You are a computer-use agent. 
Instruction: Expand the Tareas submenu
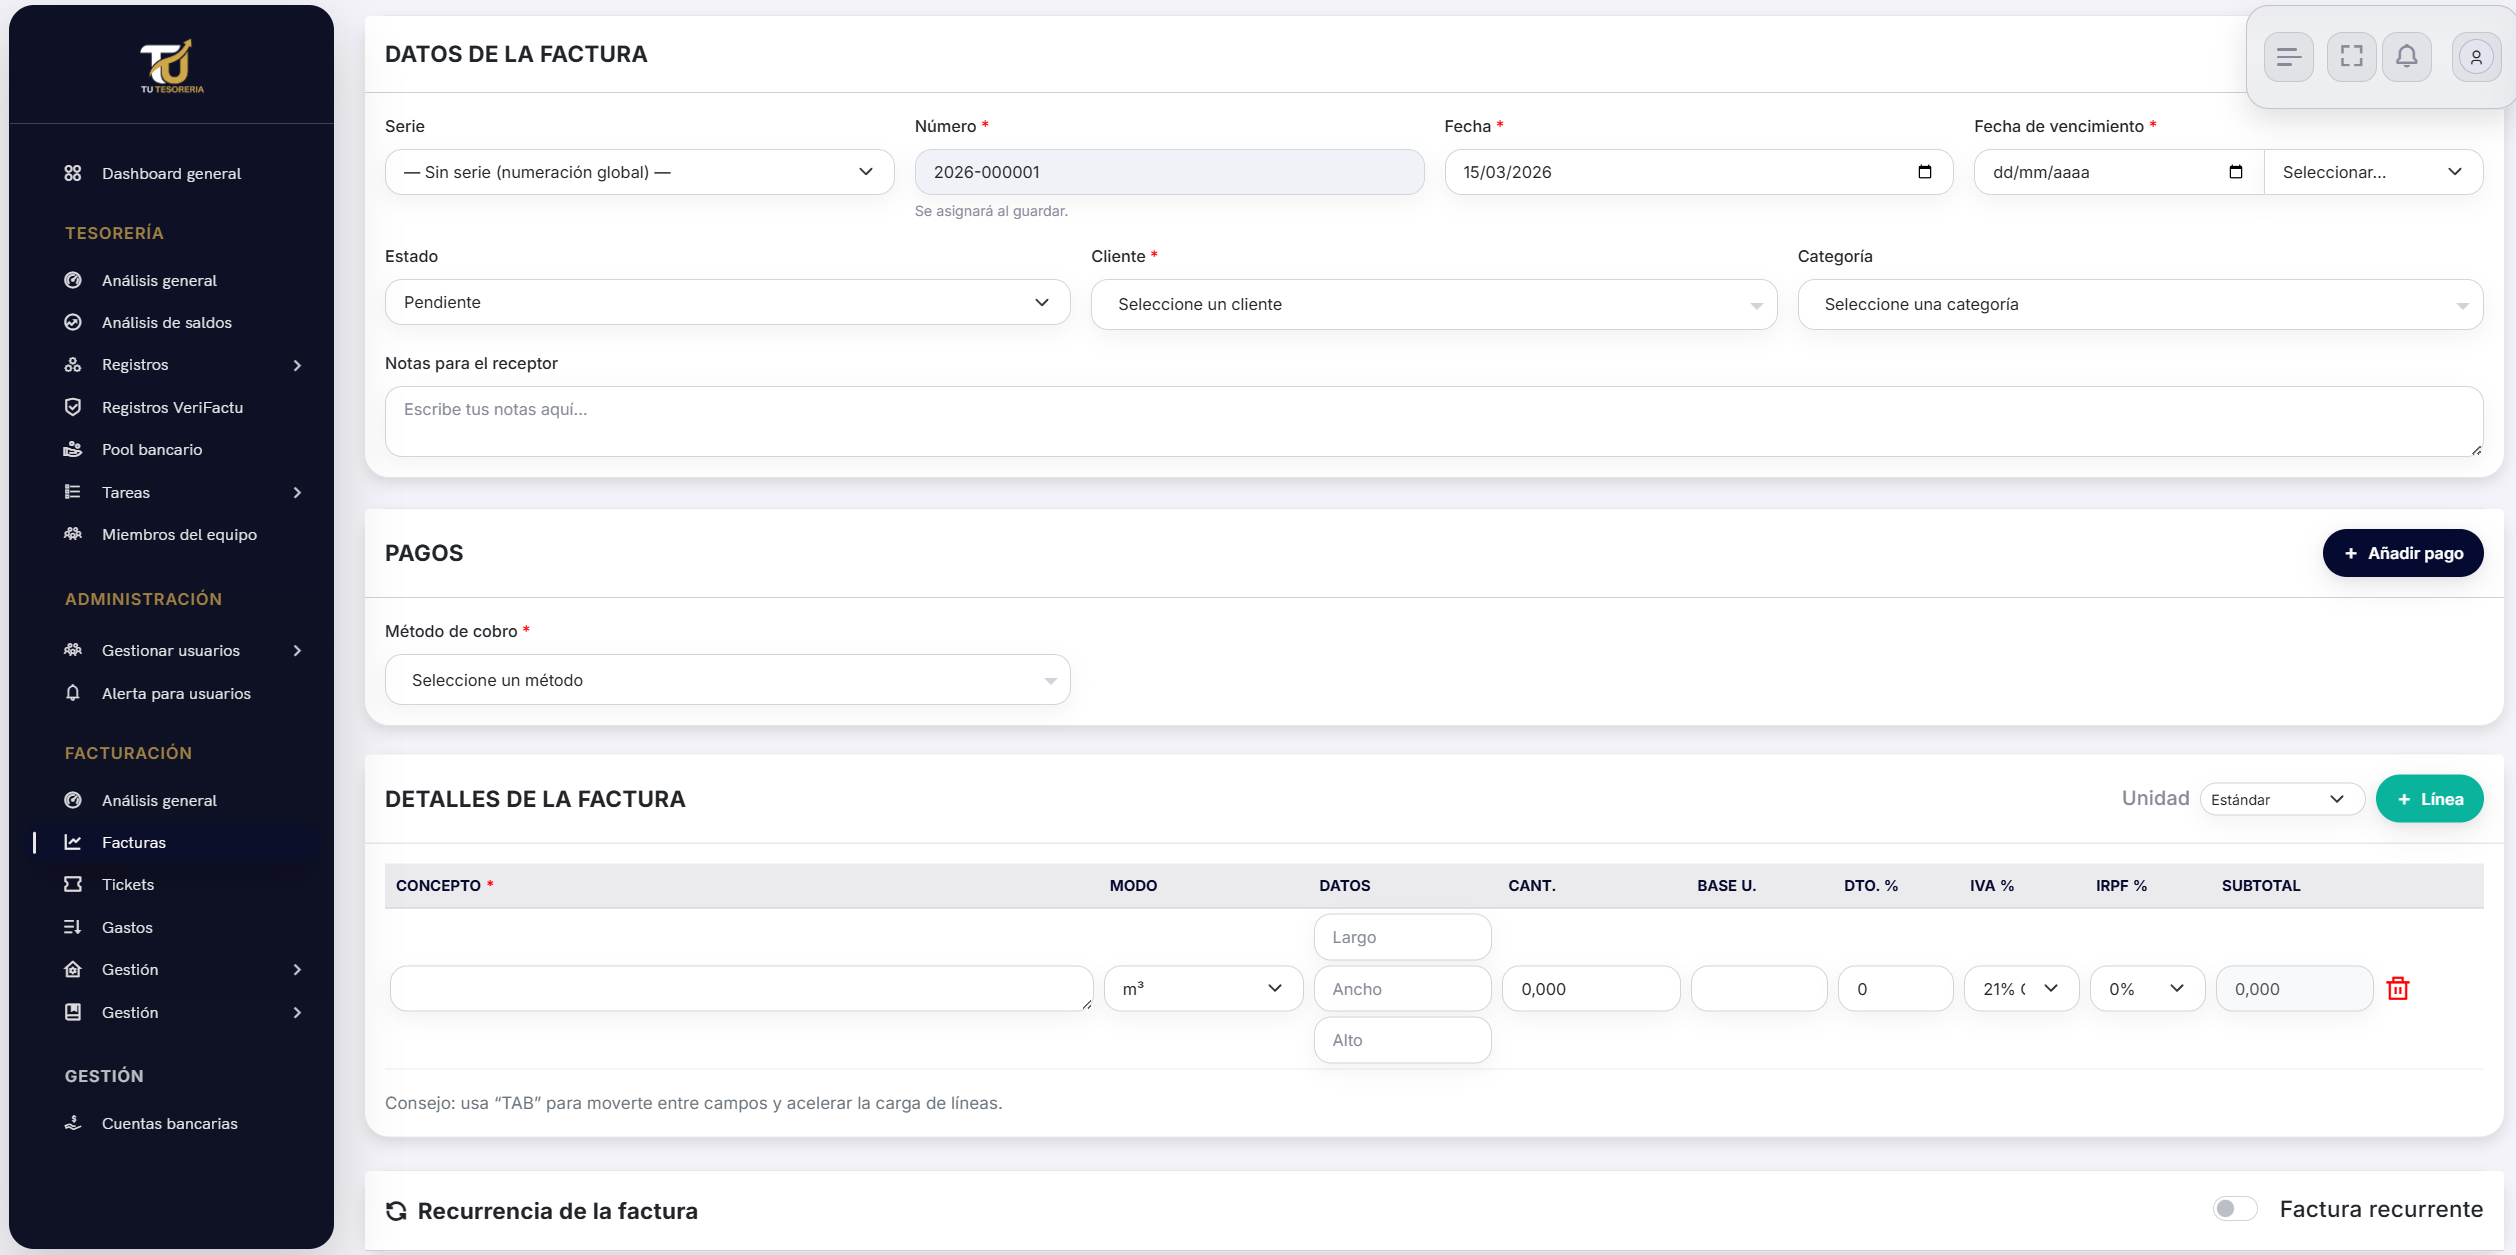click(297, 492)
